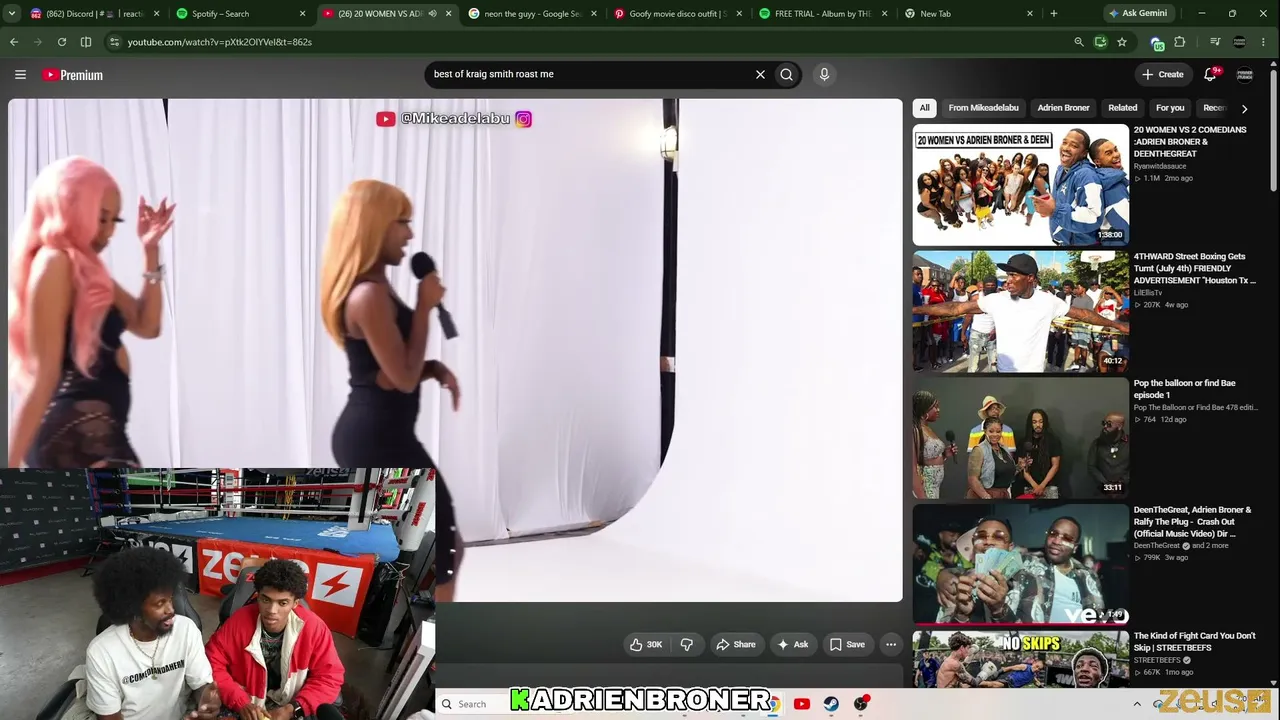Open the Chrome extensions puzzle icon
This screenshot has width=1280, height=720.
tap(1180, 42)
